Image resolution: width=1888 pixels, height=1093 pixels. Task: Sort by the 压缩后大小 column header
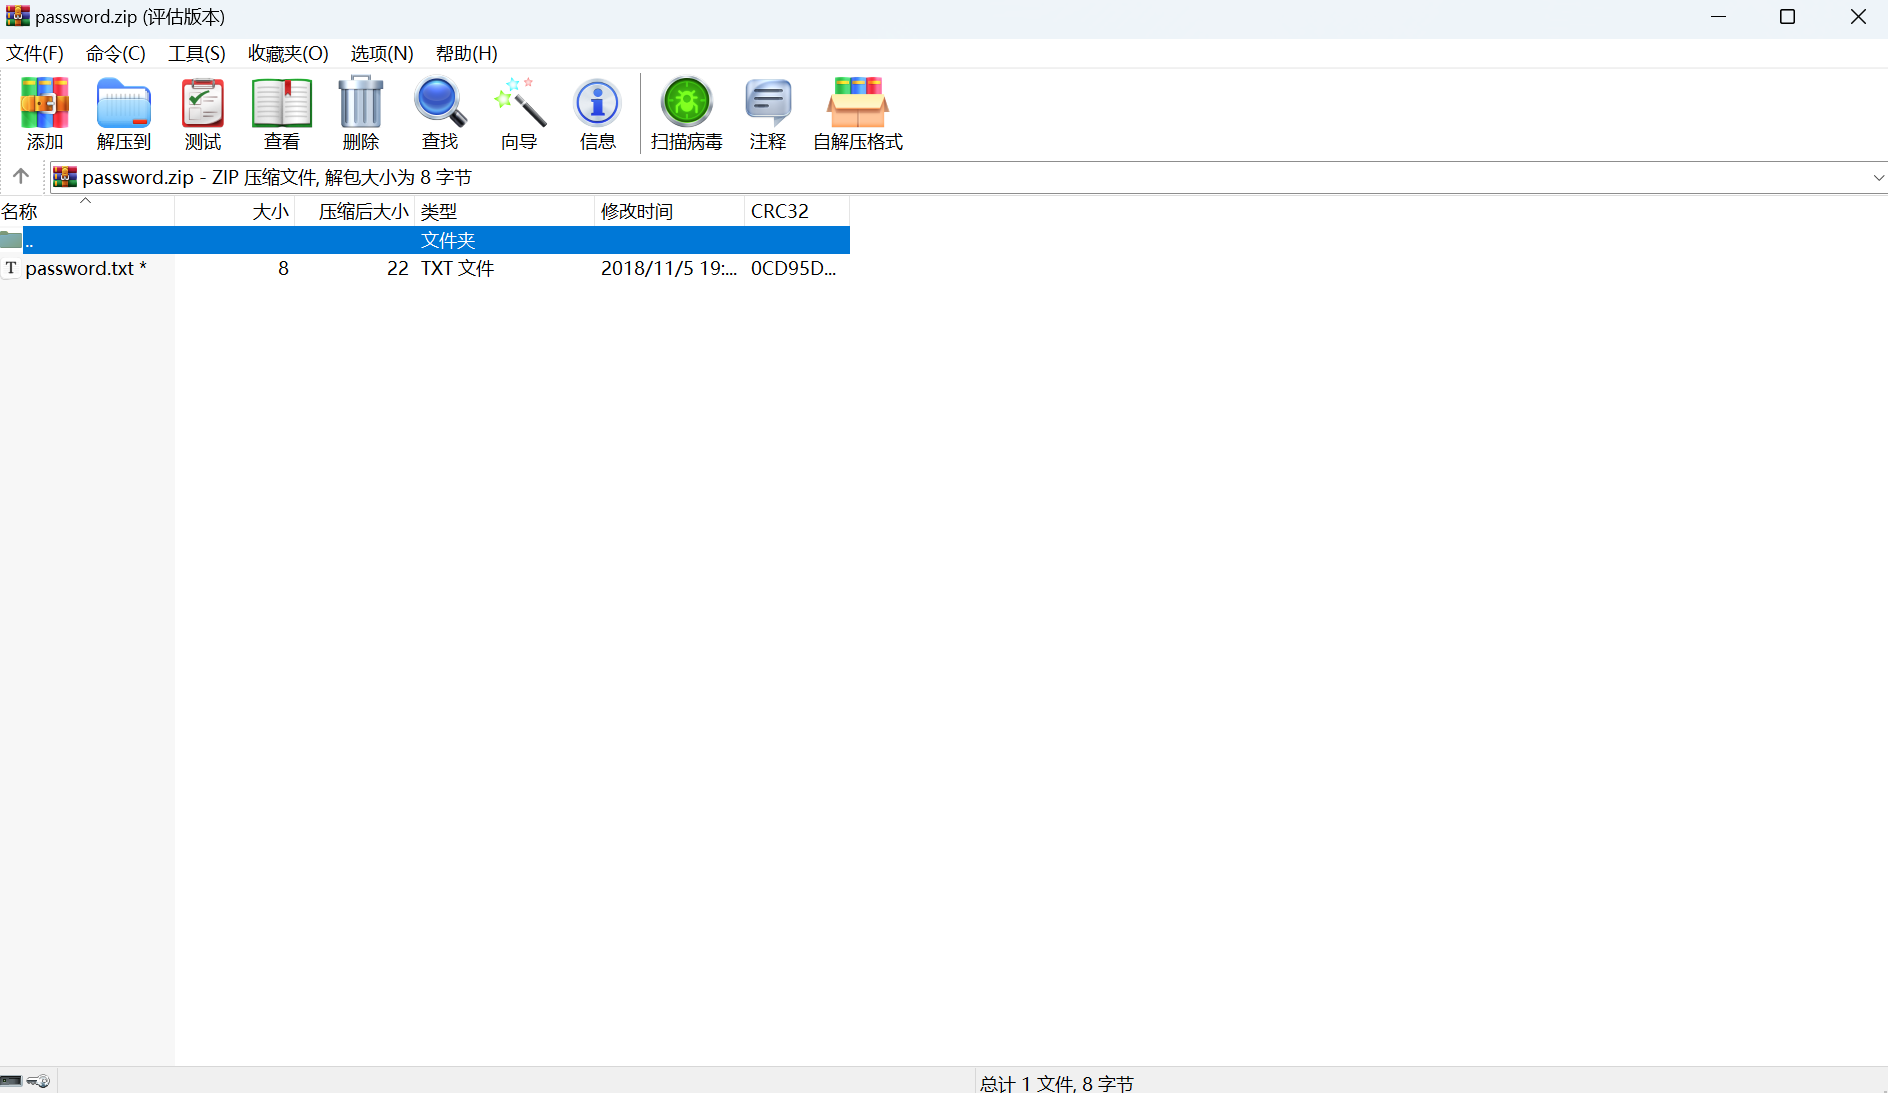(355, 211)
